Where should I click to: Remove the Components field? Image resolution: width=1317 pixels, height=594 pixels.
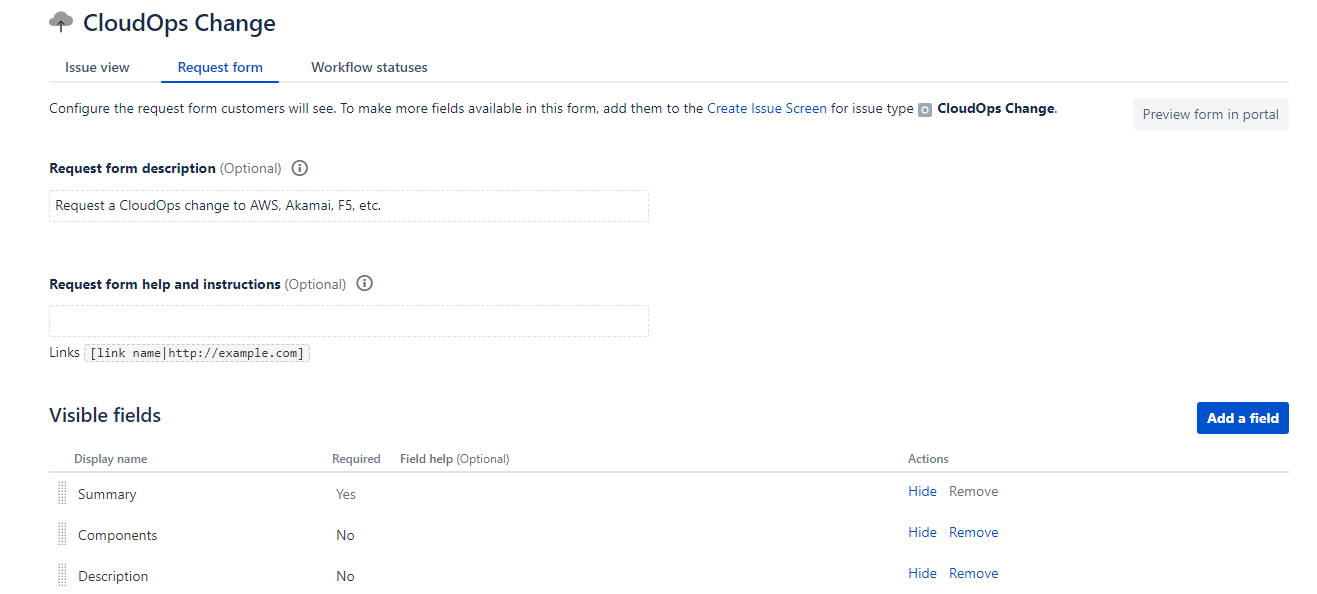click(x=972, y=532)
